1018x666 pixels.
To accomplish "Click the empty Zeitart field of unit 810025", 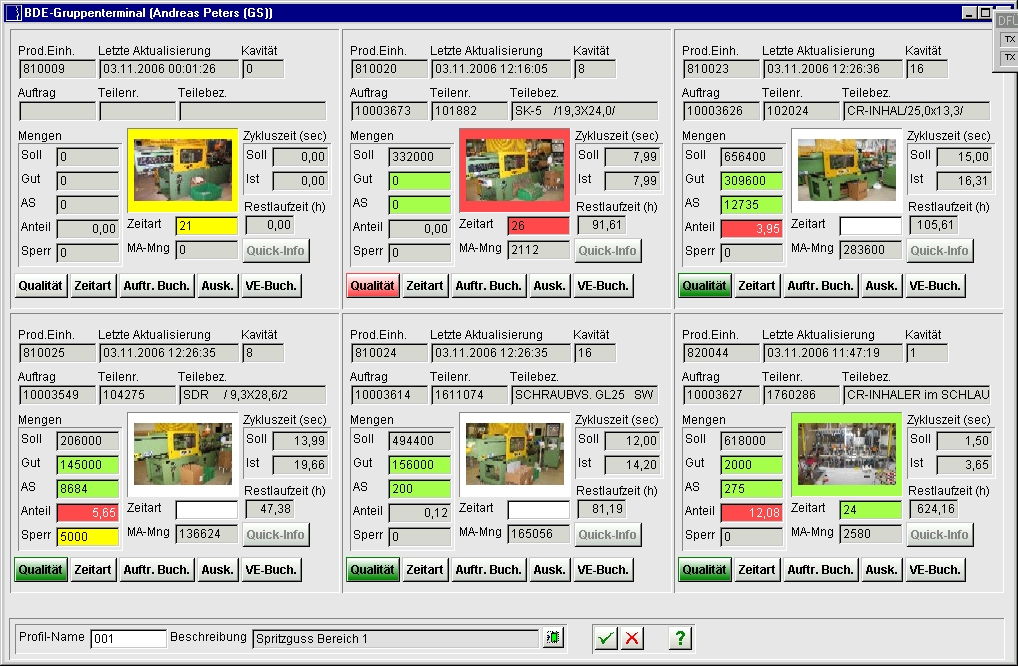I will tap(206, 510).
